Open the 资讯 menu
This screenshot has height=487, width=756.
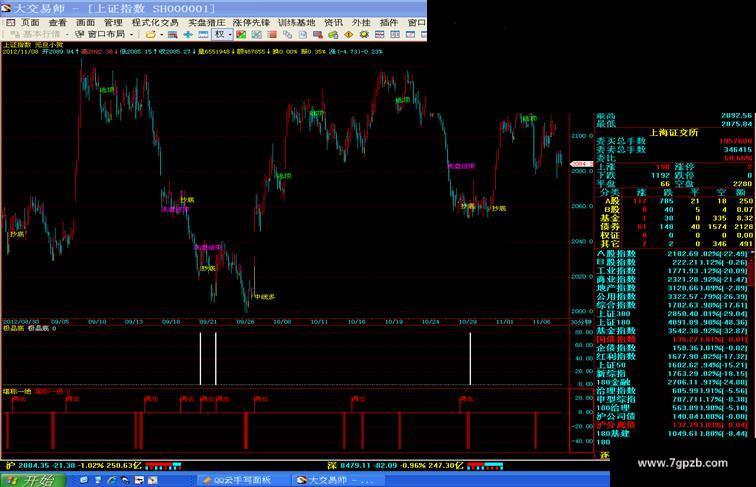[333, 23]
